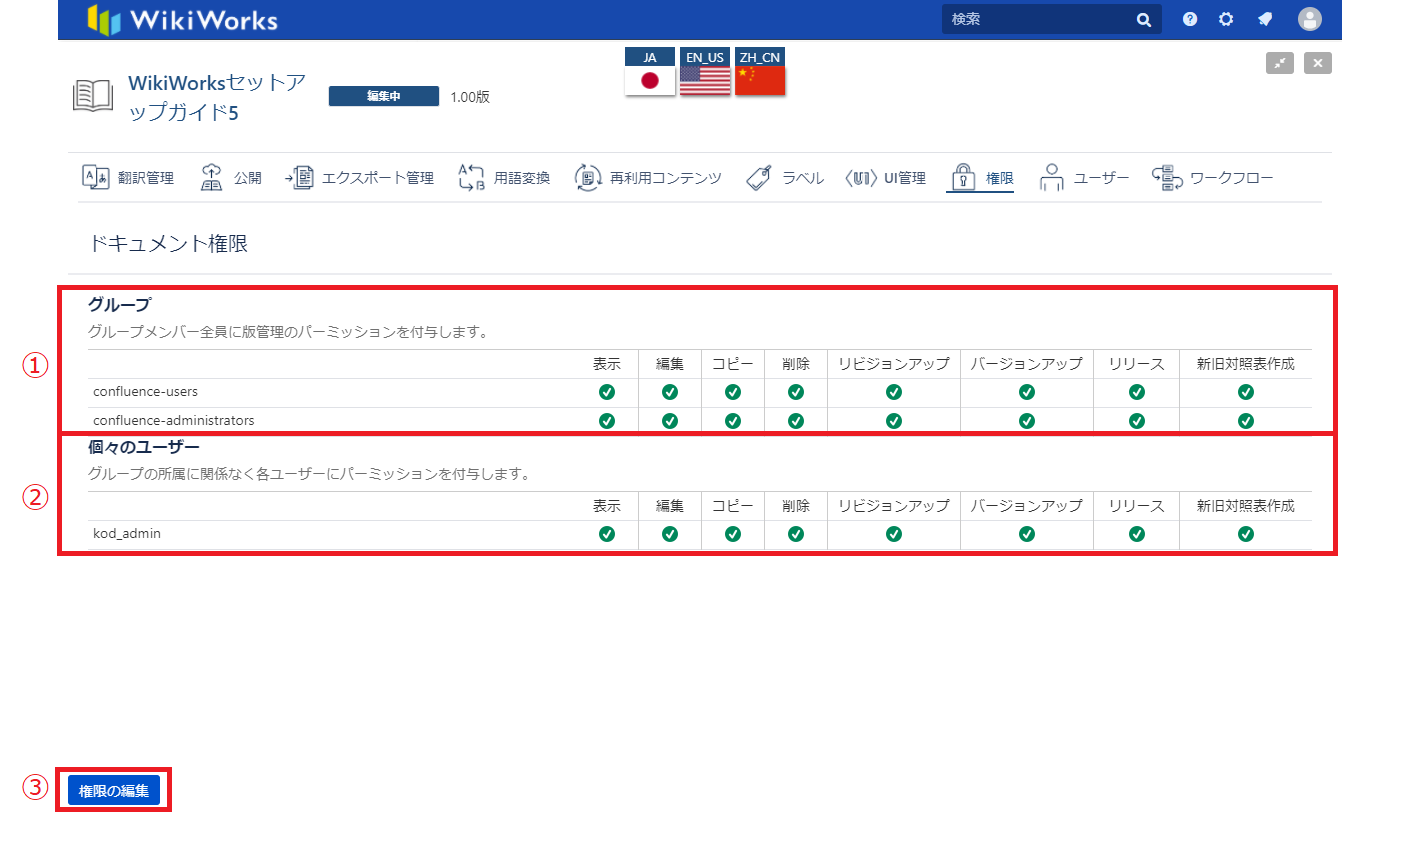
Task: Open the エクスポート管理 tab
Action: pyautogui.click(x=360, y=178)
